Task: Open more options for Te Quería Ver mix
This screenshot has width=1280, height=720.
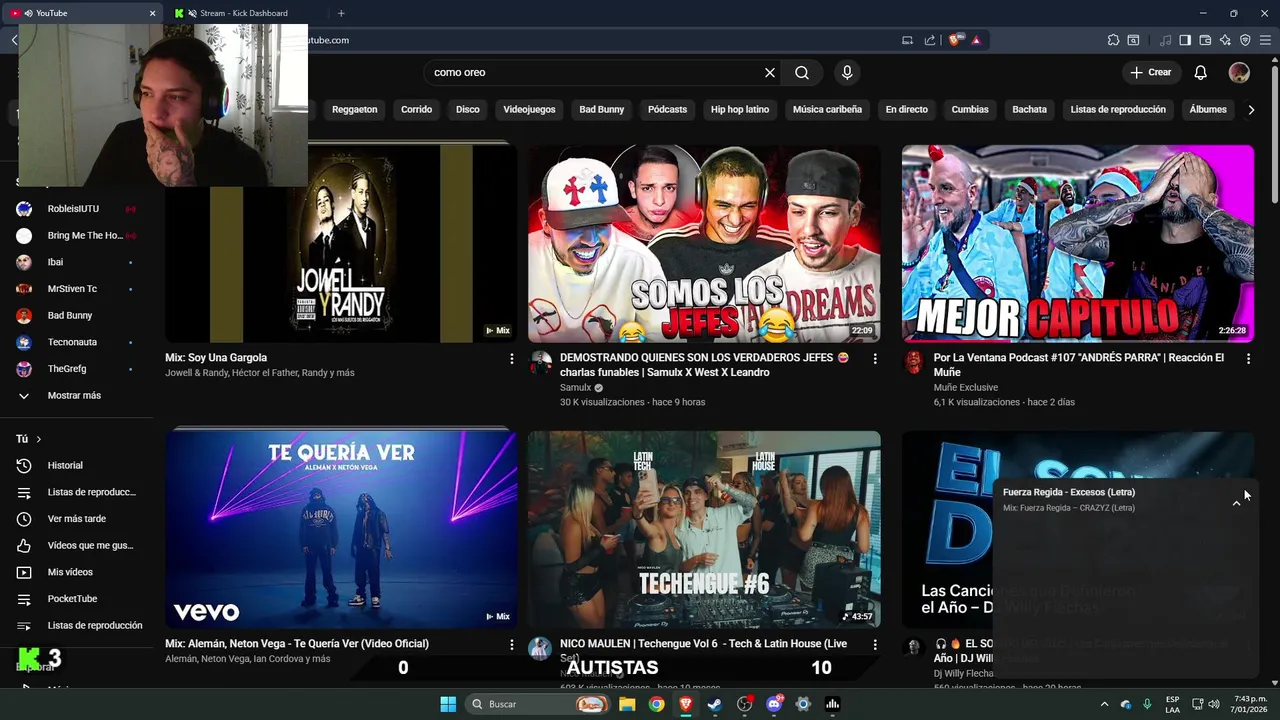Action: [x=512, y=645]
